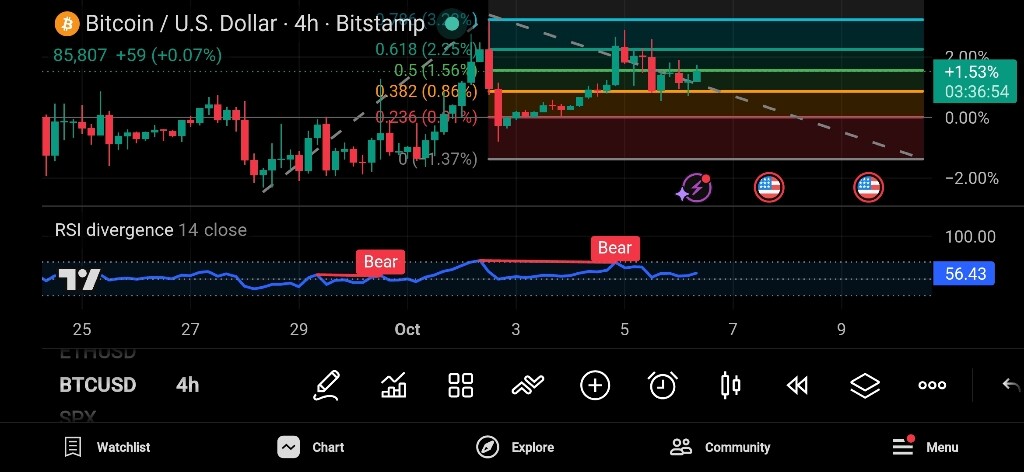The image size is (1024, 472).
Task: Undo with the curved arrow icon
Action: point(1011,385)
